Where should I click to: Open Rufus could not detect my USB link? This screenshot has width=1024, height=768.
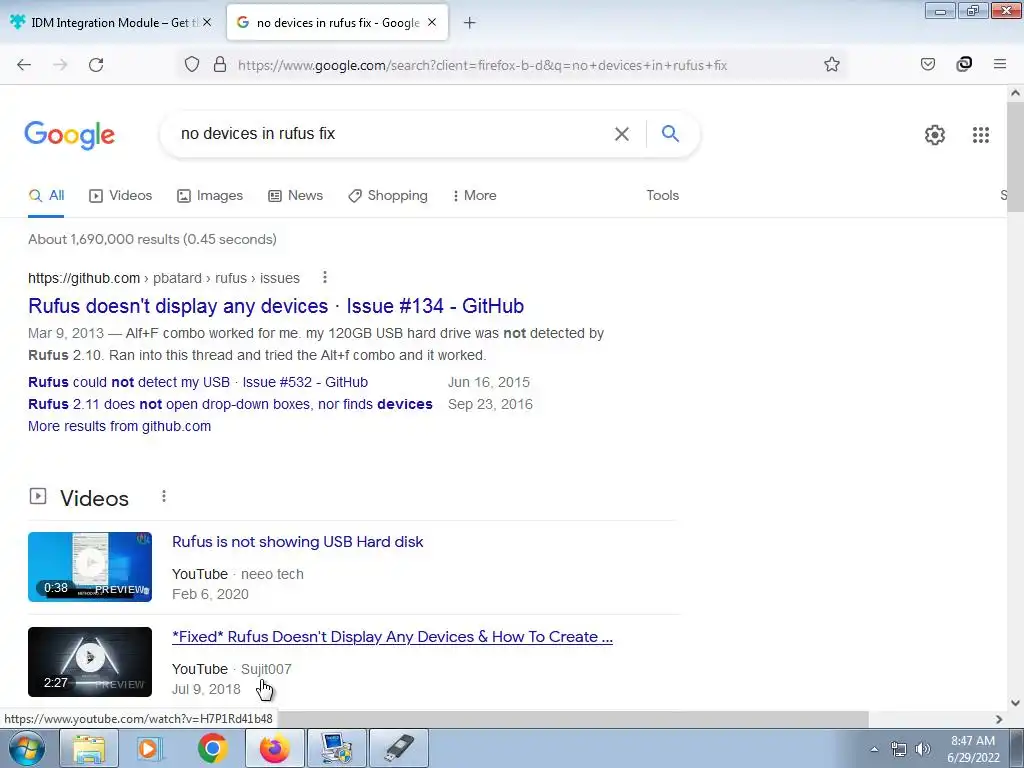(x=198, y=382)
